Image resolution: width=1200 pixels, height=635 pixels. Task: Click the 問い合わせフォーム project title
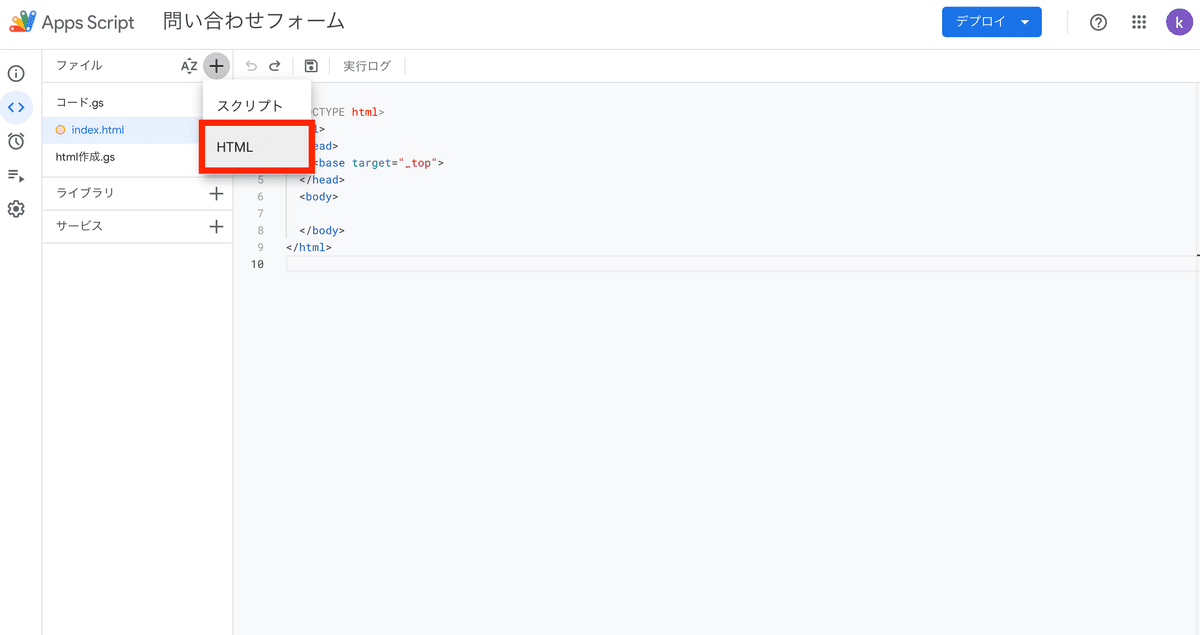coord(254,22)
